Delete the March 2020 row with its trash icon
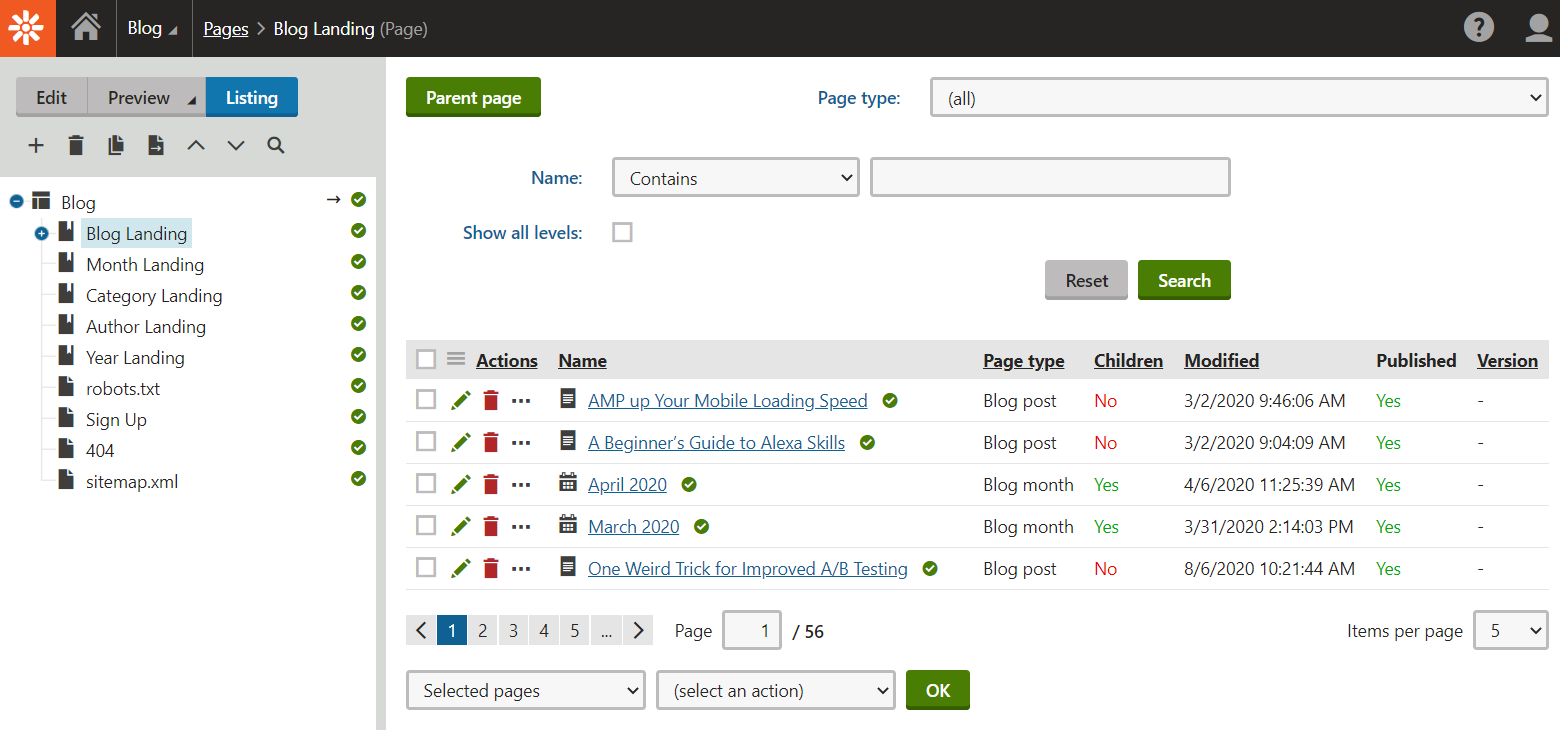 [490, 525]
